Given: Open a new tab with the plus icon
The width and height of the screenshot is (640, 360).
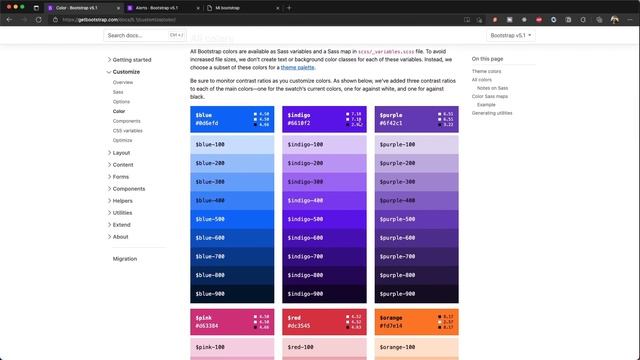Looking at the screenshot, I should pyautogui.click(x=289, y=8).
